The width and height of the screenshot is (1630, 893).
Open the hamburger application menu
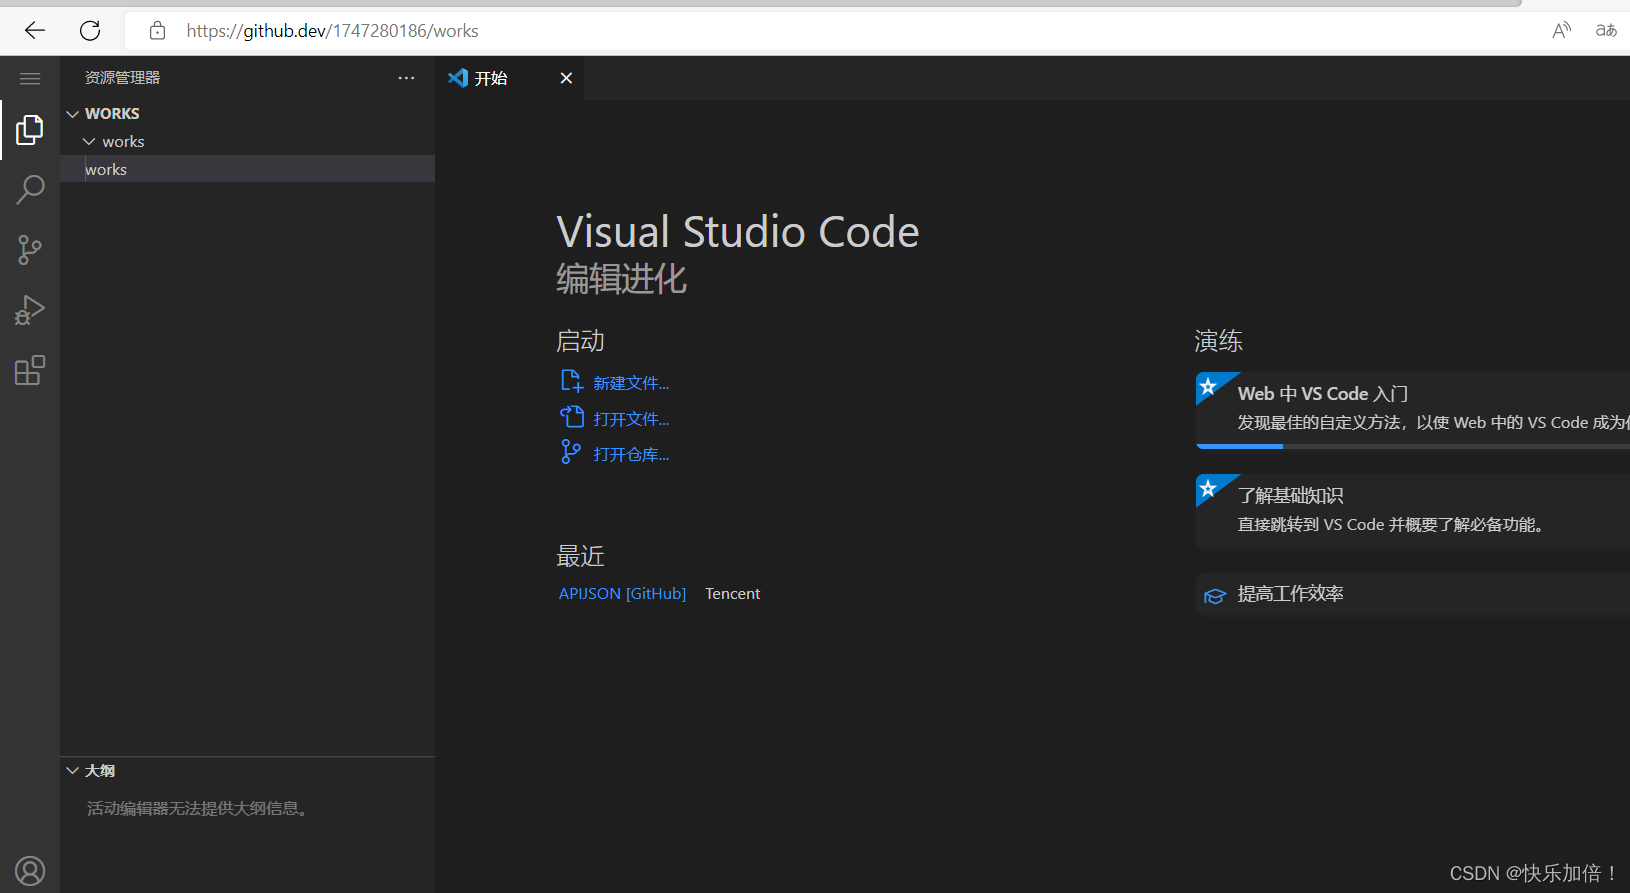pos(30,78)
